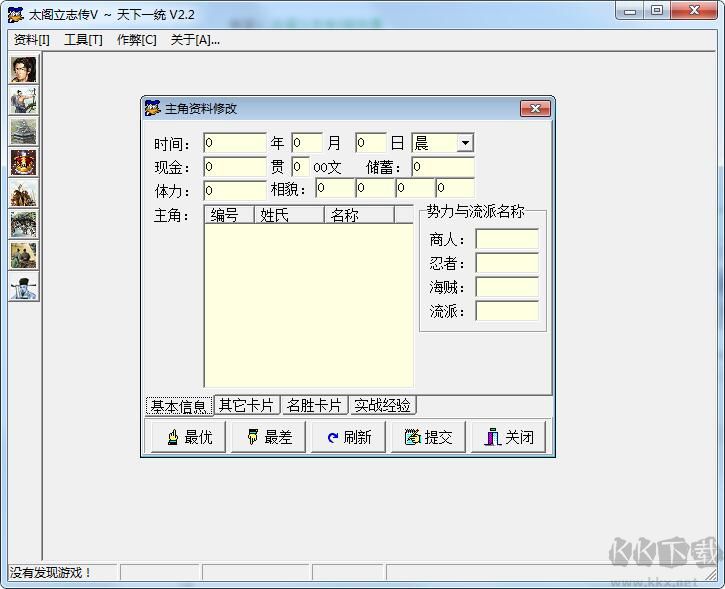Click the day field before 日

(370, 143)
